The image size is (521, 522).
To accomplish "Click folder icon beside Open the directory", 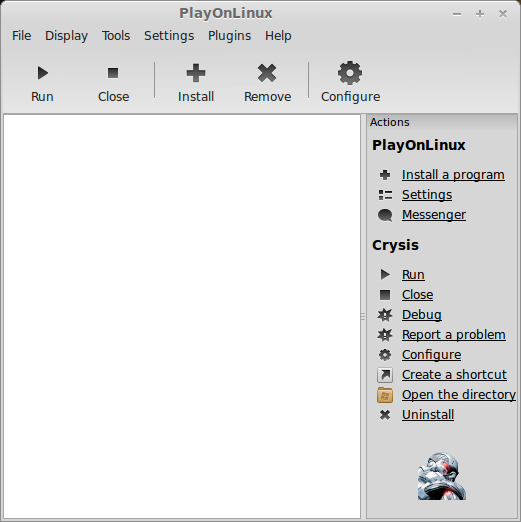I will coord(385,395).
